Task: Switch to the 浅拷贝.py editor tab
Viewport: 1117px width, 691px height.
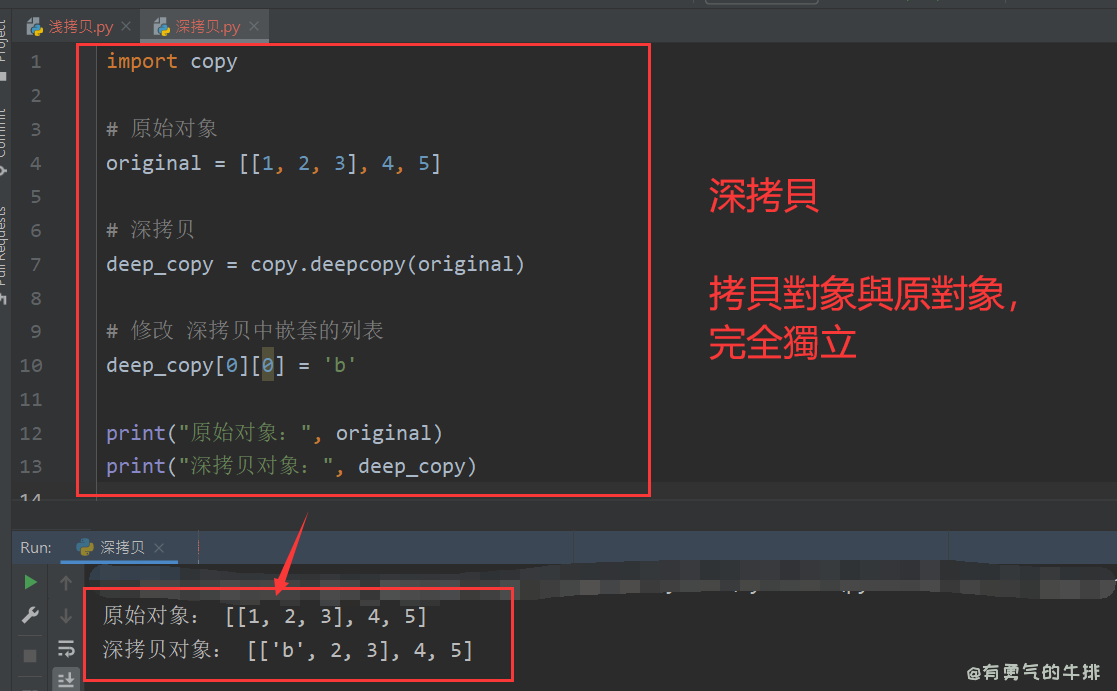Action: tap(75, 27)
